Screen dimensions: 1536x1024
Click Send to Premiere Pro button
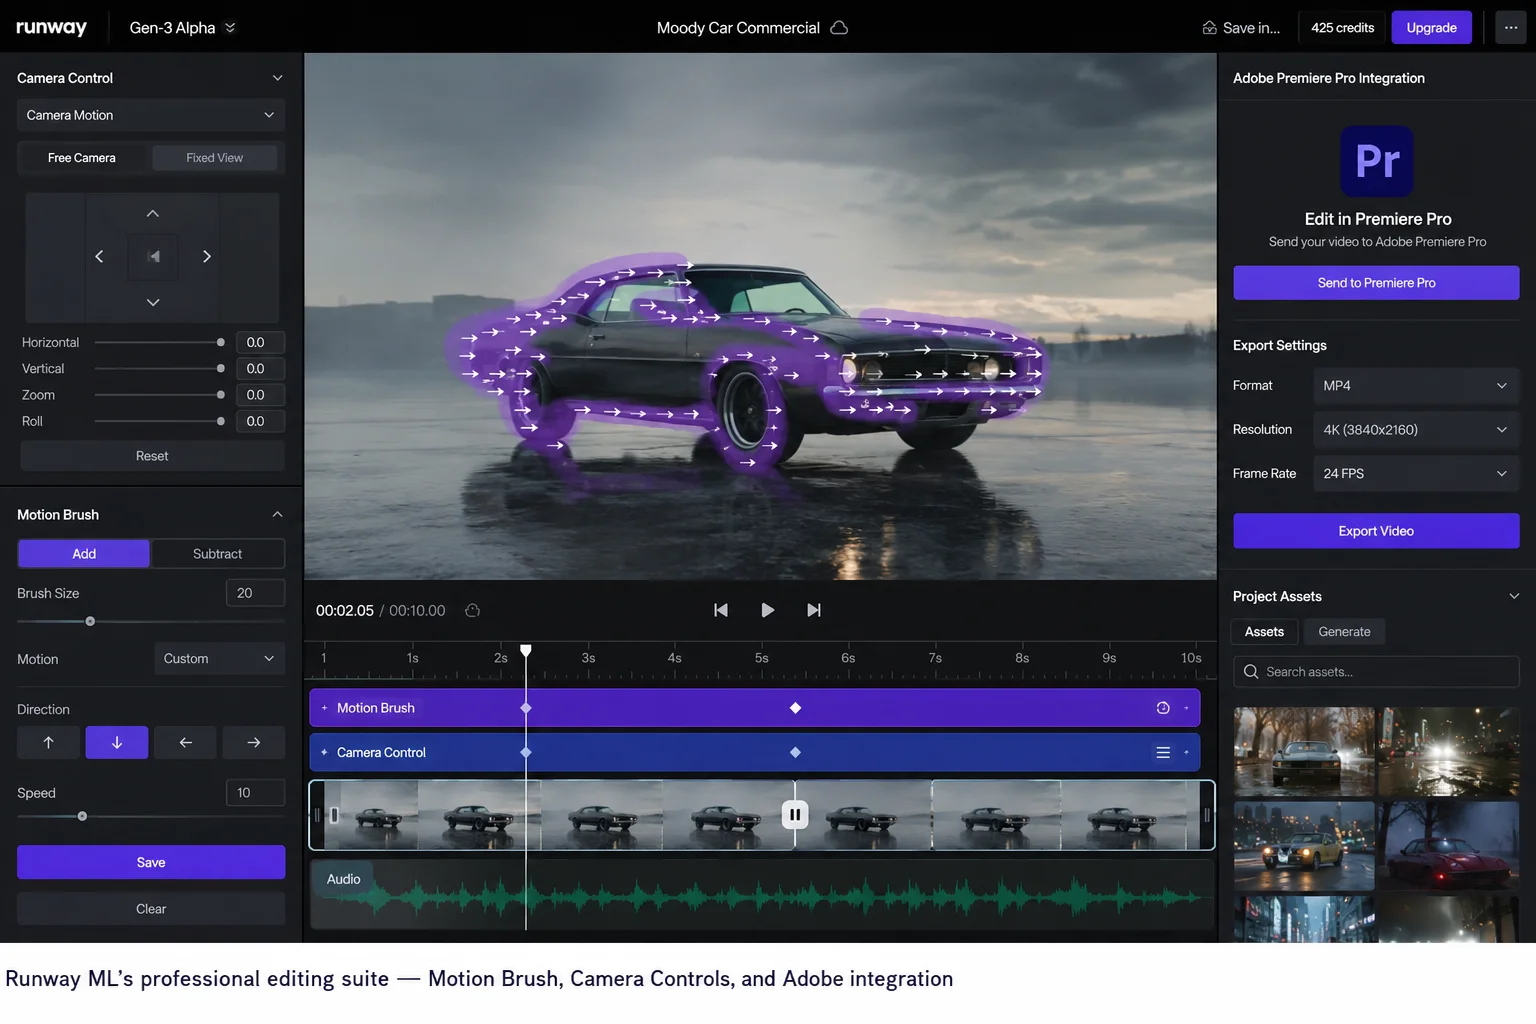coord(1376,283)
